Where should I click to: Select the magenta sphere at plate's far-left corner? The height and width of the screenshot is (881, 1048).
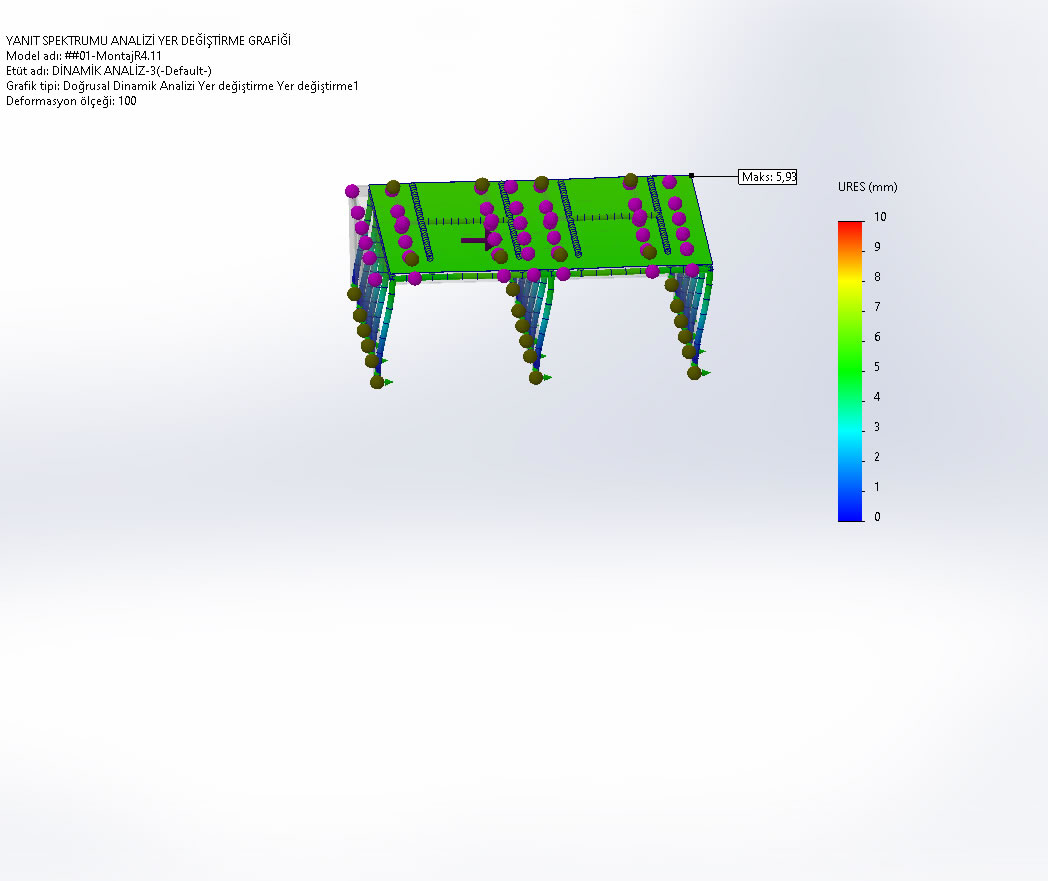point(352,191)
